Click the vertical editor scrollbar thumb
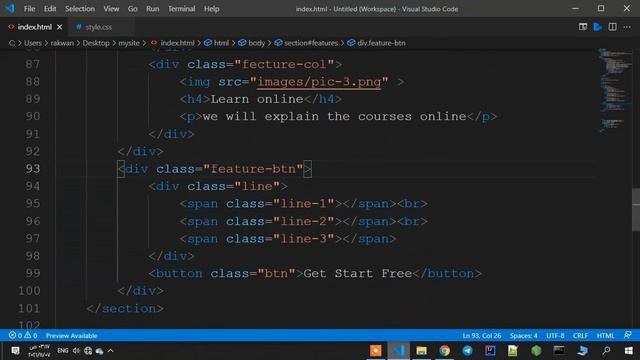 (636, 209)
